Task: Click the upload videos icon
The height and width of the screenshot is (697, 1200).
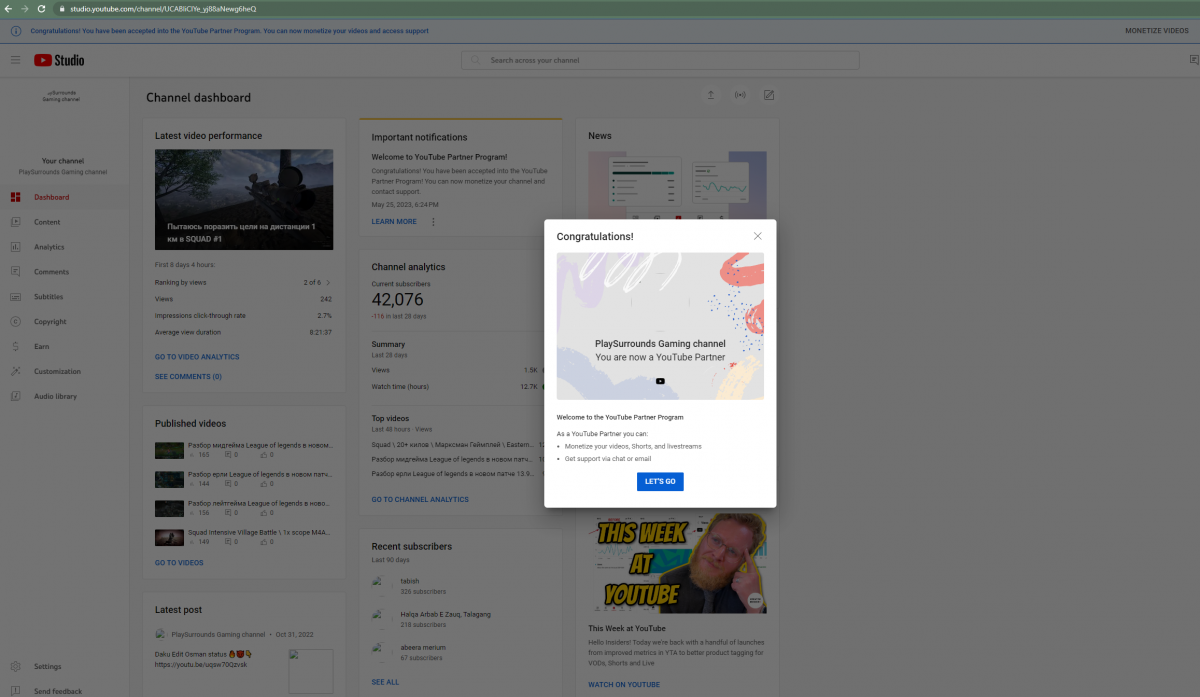Action: 710,96
